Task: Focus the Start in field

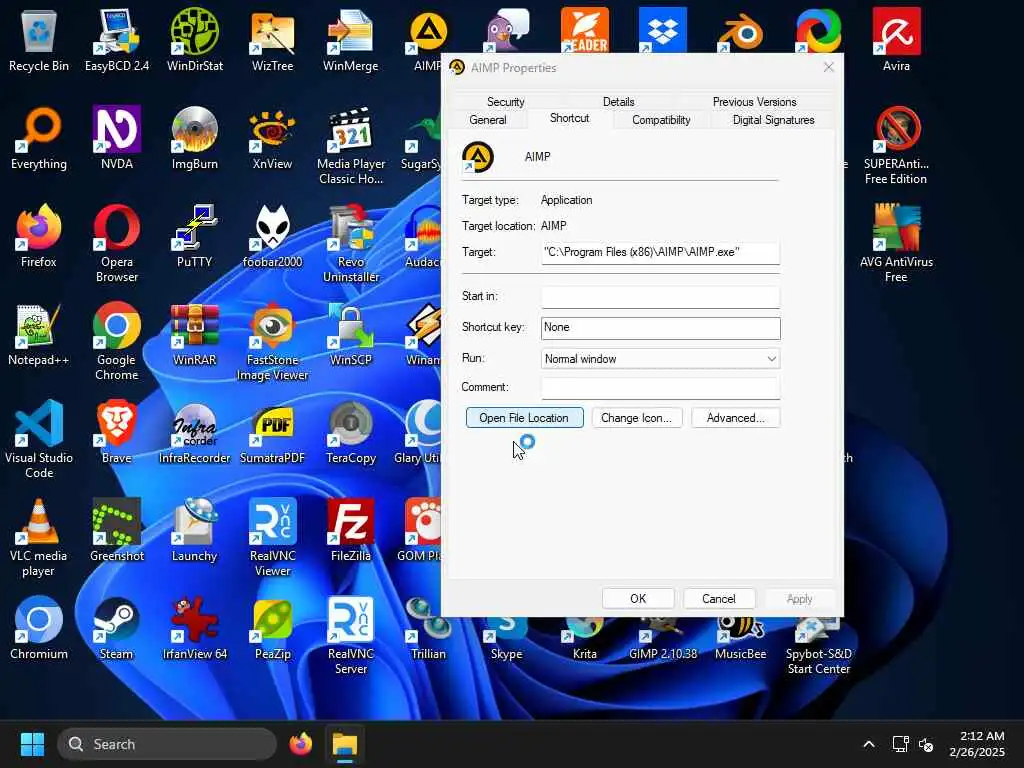Action: click(x=660, y=297)
